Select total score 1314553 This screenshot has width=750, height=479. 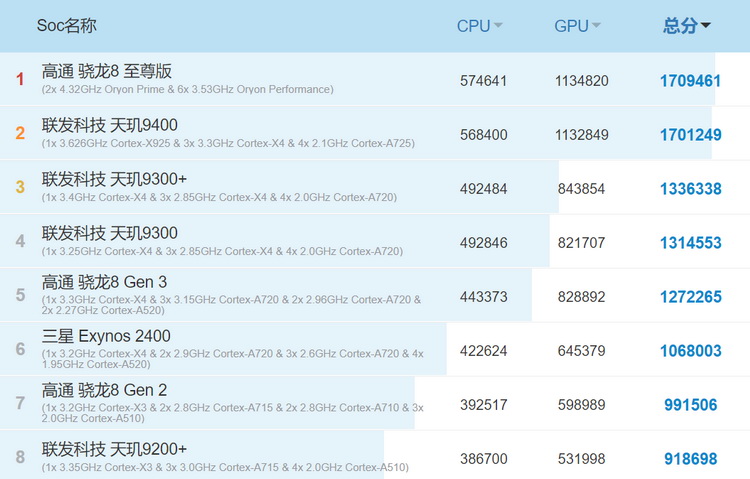[x=691, y=243]
